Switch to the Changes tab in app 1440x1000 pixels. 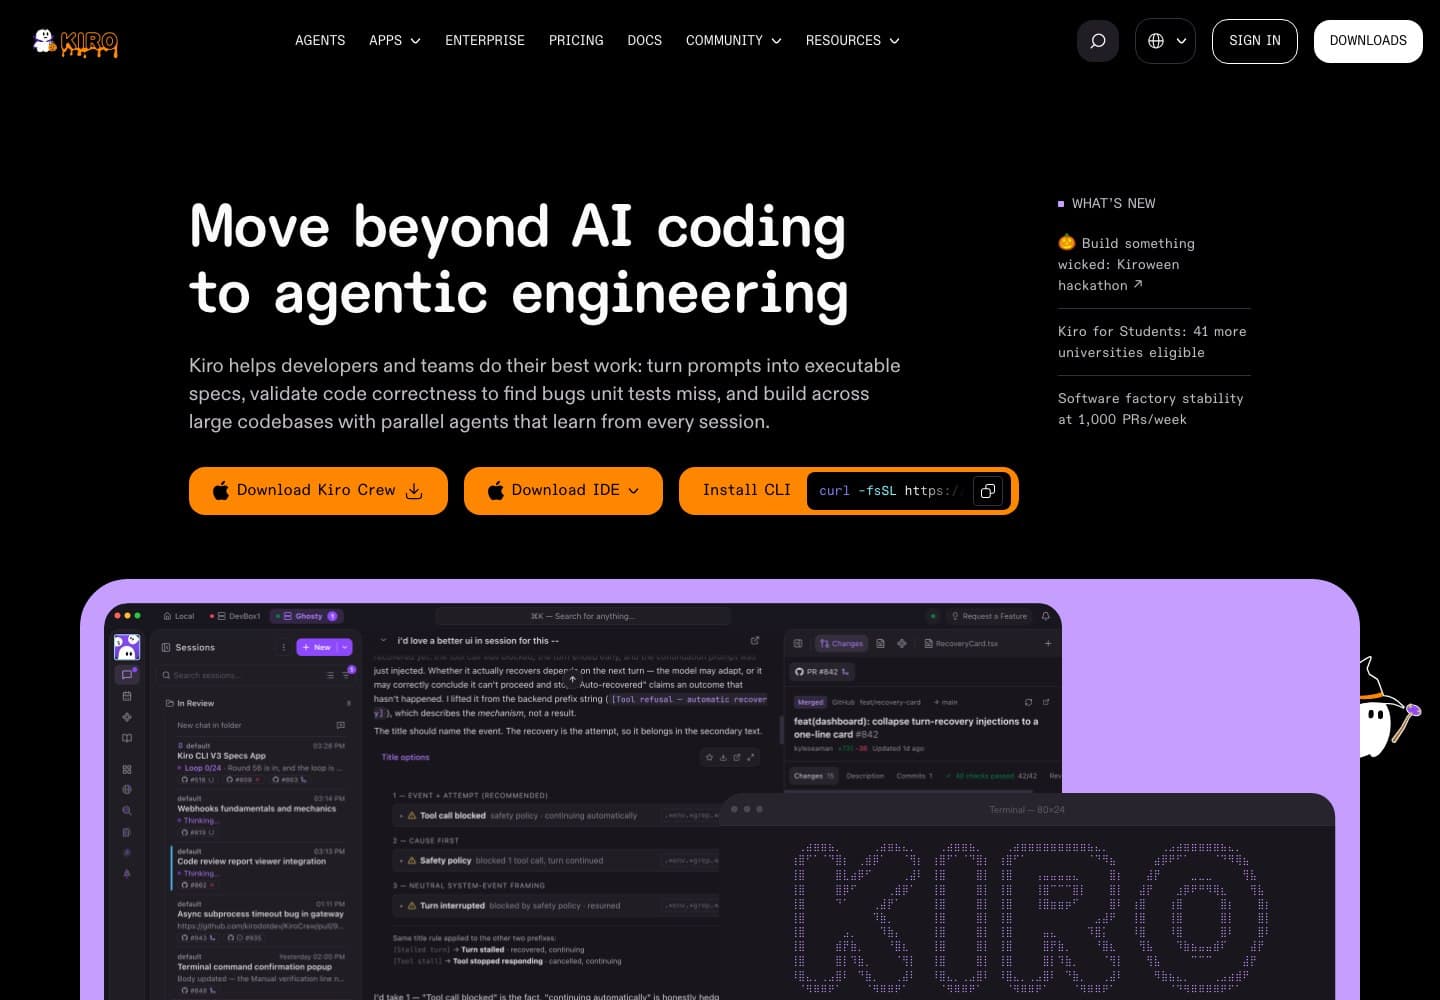(841, 643)
